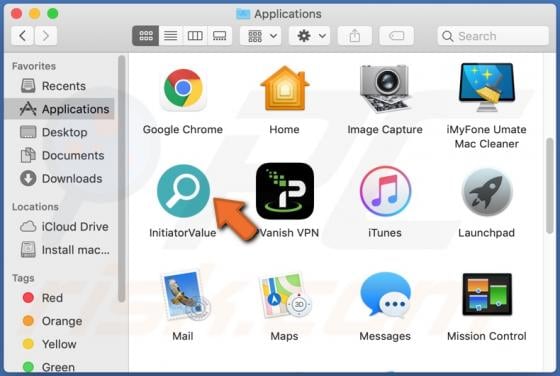The image size is (560, 376).
Task: Click the sidebar vertical scrollbar
Action: click(121, 179)
